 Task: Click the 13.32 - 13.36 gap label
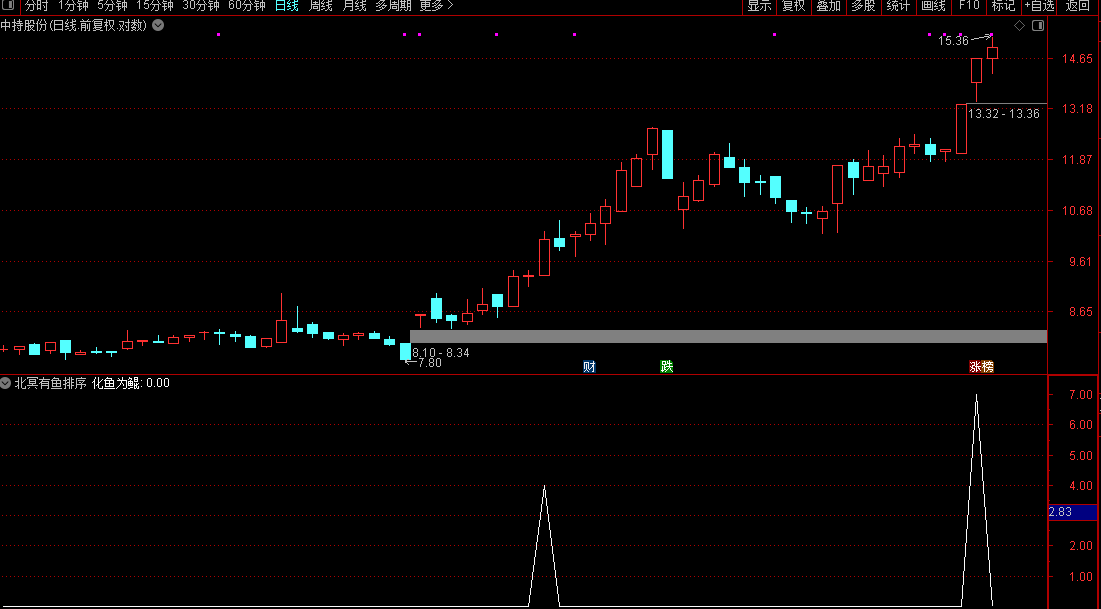pos(1003,114)
